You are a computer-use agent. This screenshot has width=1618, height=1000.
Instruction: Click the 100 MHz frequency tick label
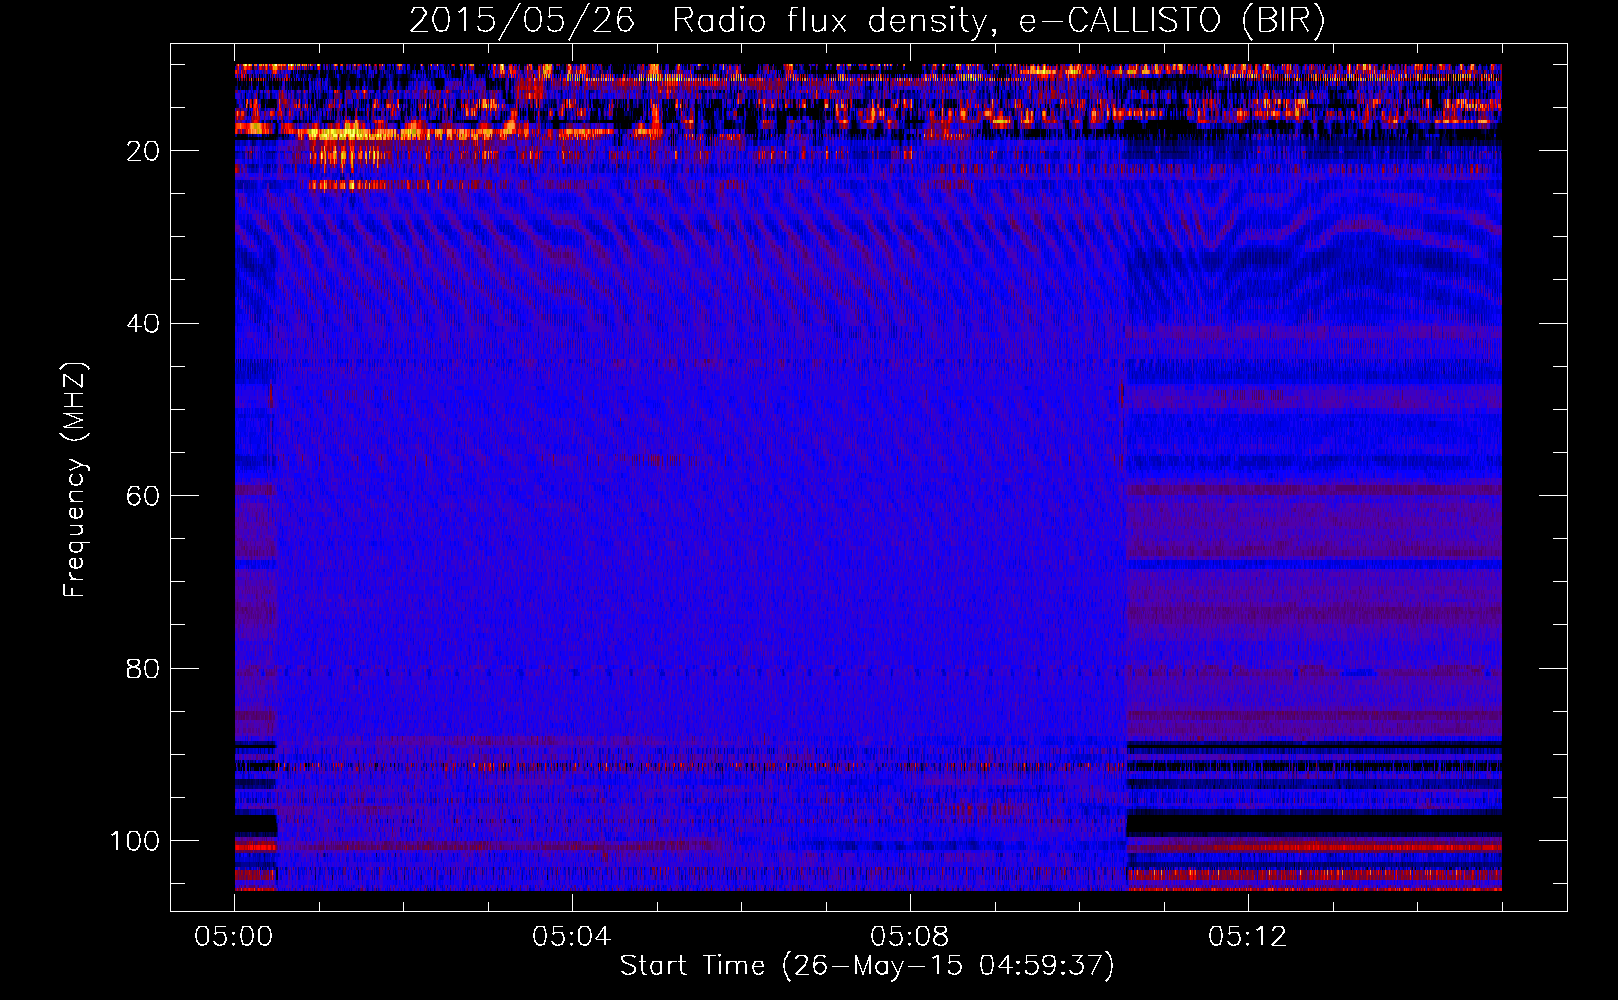click(135, 841)
